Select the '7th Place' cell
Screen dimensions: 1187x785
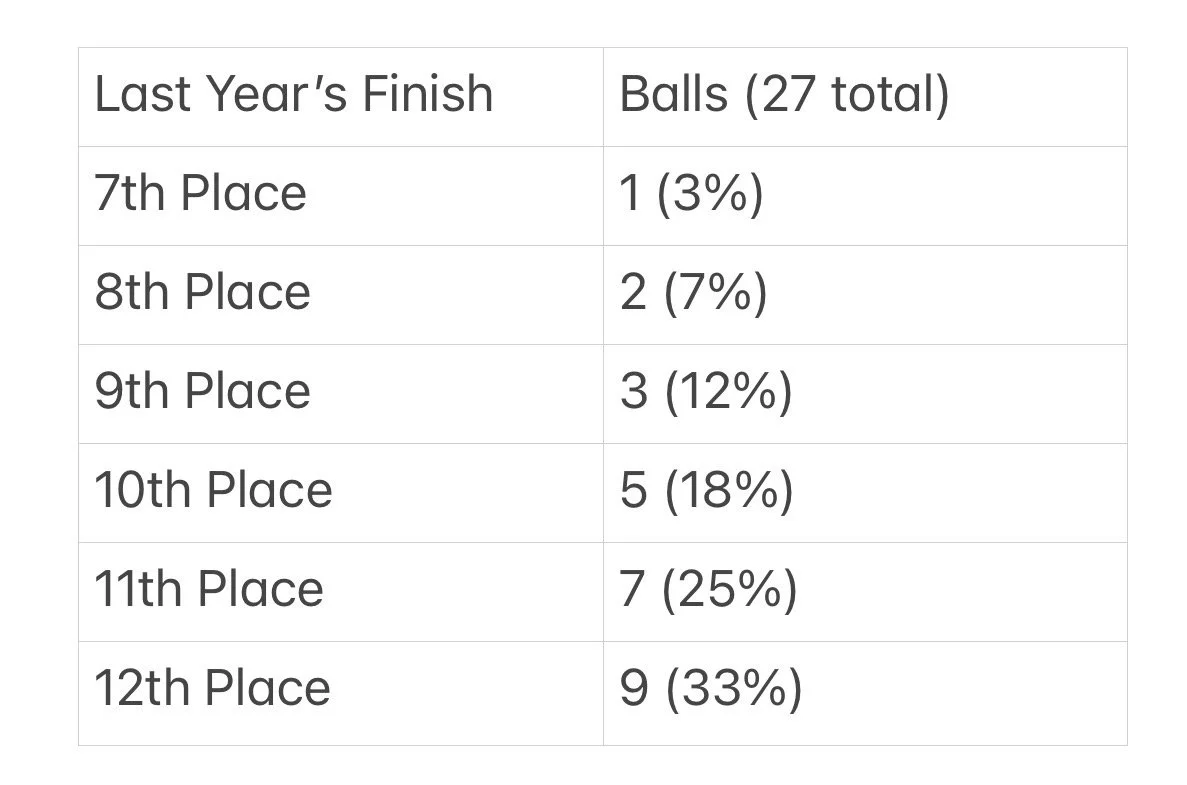(341, 196)
